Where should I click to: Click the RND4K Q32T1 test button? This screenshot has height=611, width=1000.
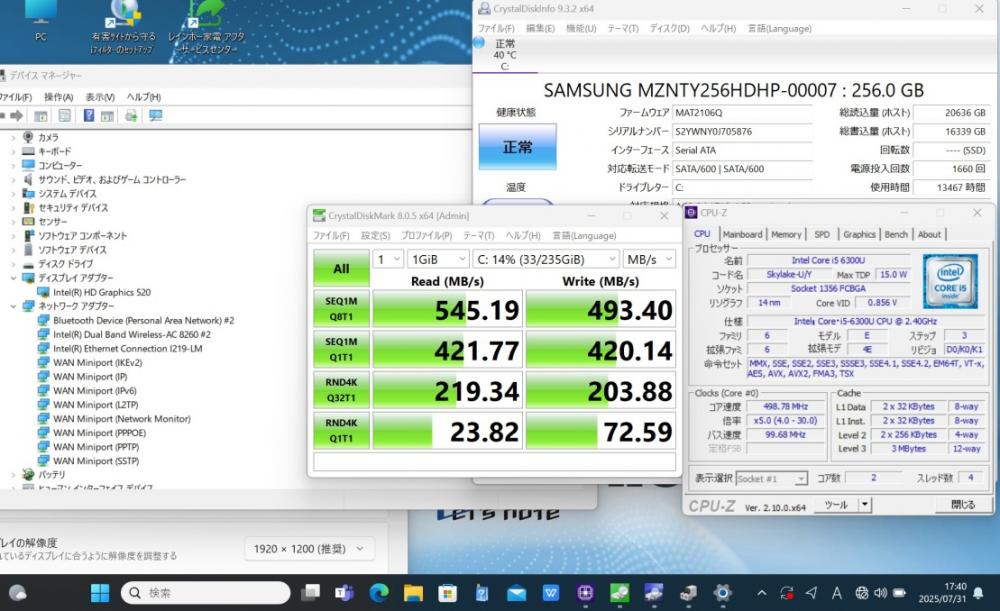point(341,390)
